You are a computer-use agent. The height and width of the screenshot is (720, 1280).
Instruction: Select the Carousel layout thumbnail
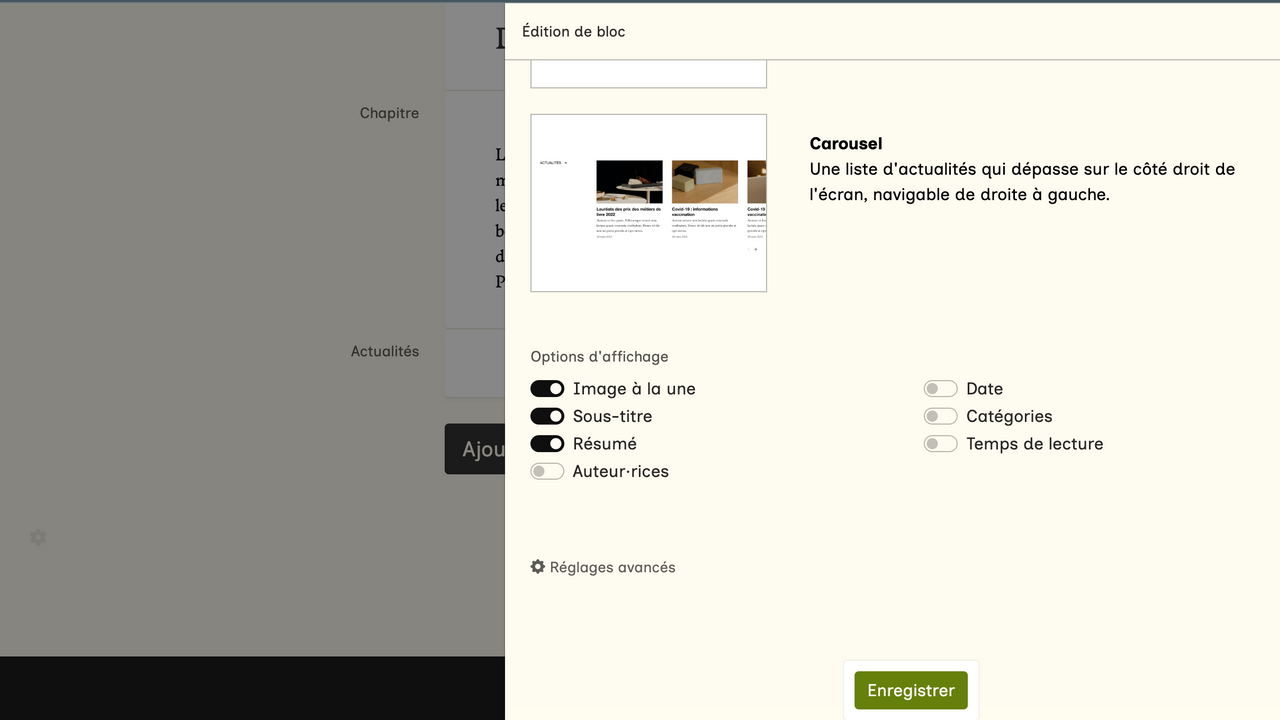coord(648,203)
